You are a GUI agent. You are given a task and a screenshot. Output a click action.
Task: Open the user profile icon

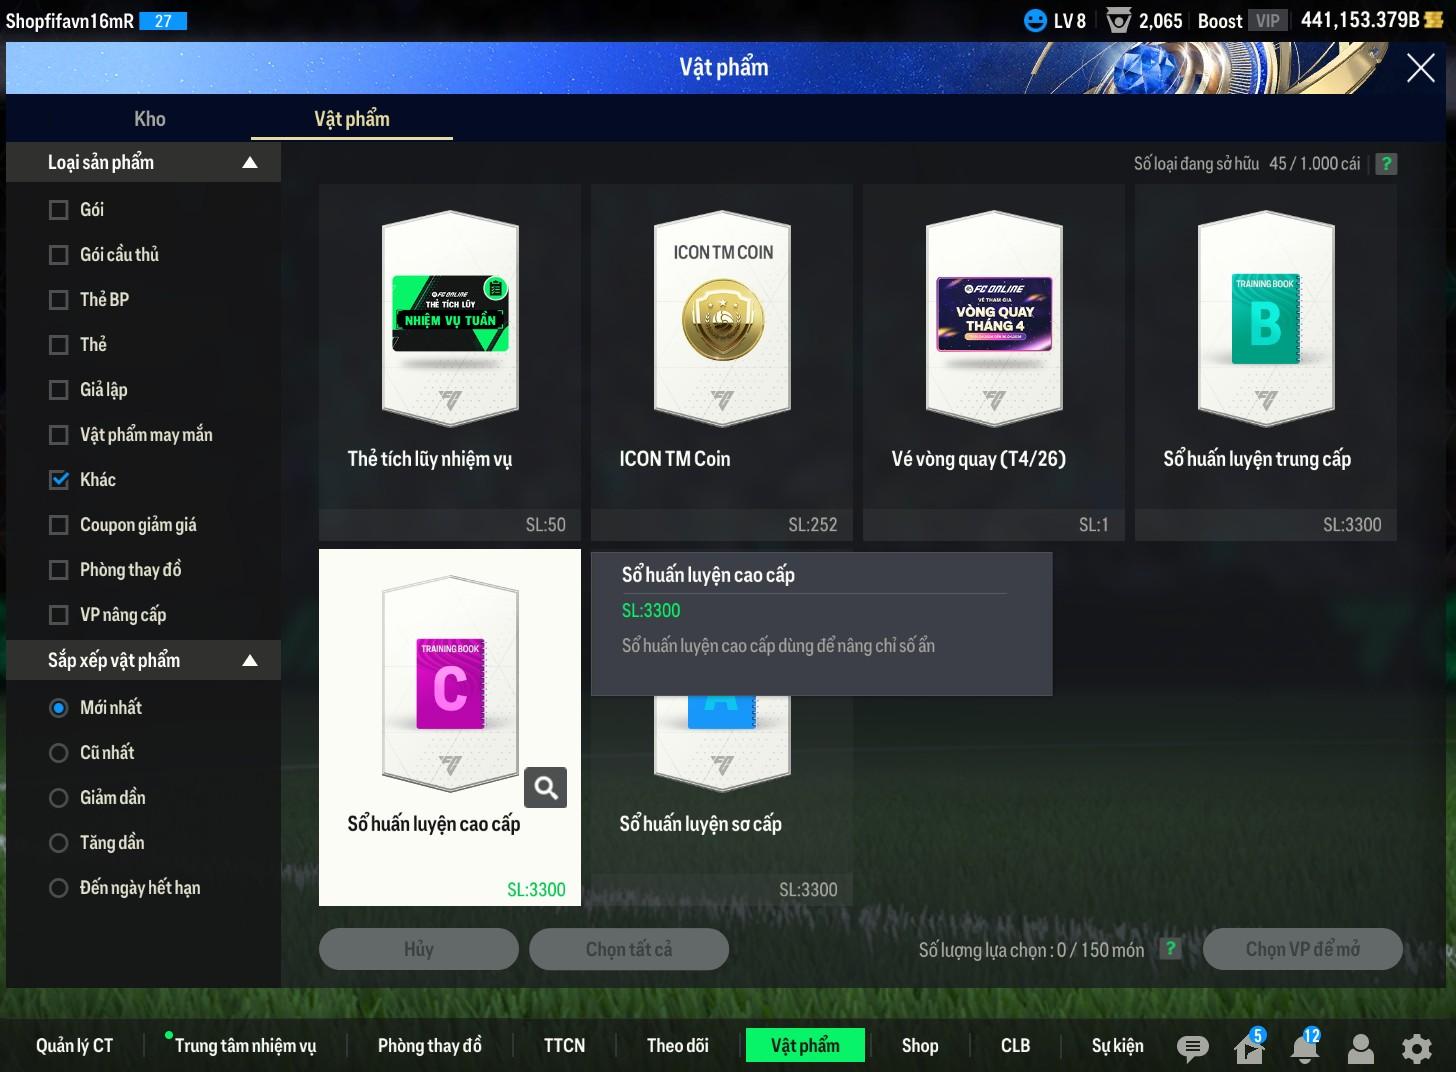point(1360,1047)
